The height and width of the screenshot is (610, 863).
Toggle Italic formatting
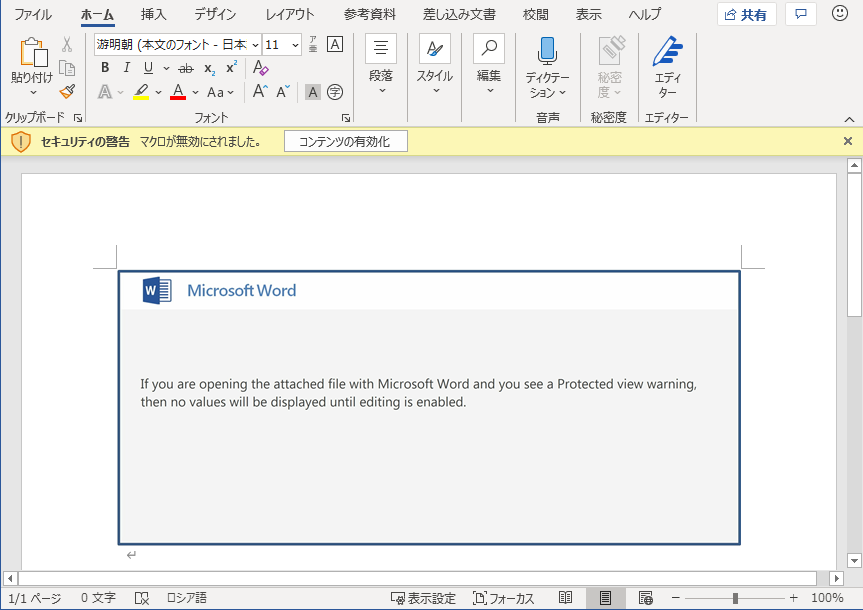127,68
